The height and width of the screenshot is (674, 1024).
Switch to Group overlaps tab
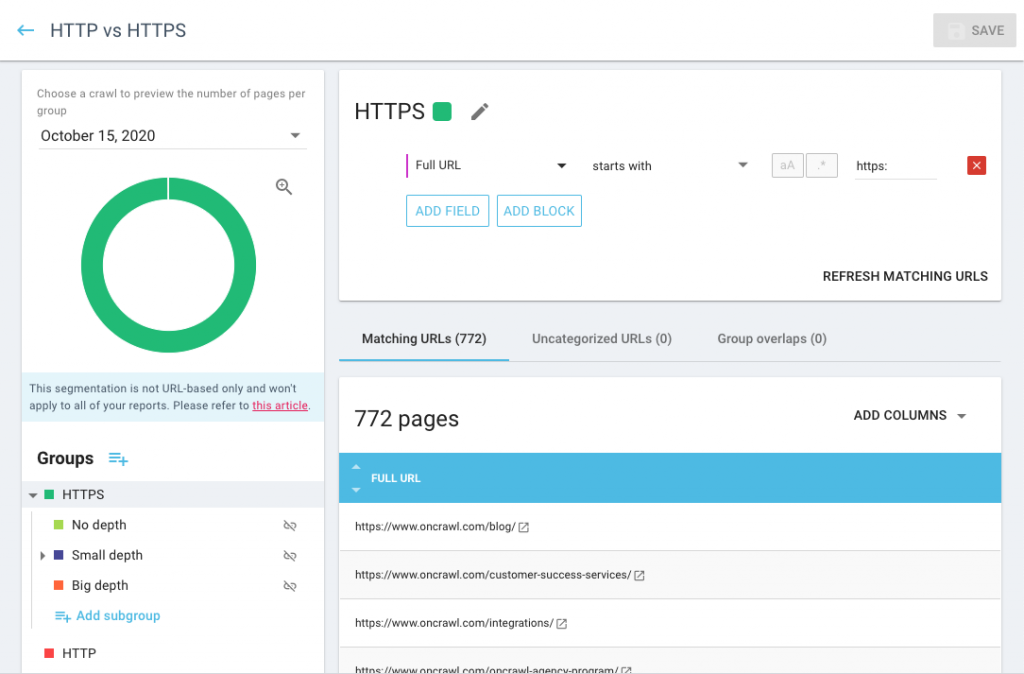[x=771, y=339]
